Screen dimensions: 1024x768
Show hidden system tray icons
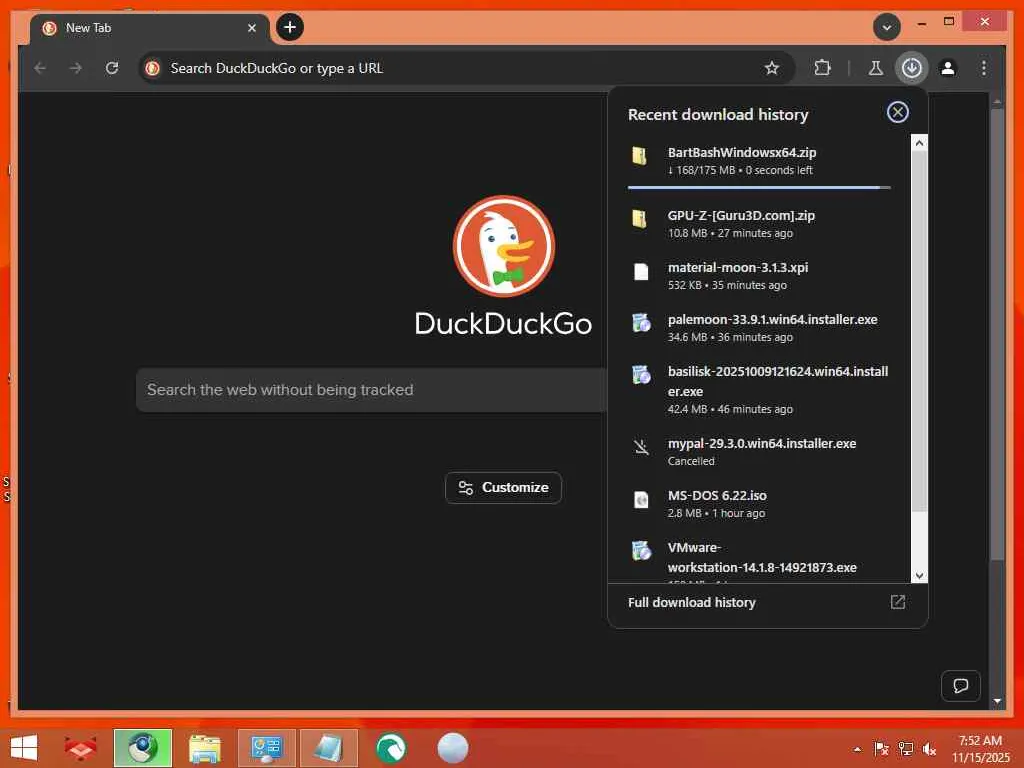pyautogui.click(x=857, y=749)
